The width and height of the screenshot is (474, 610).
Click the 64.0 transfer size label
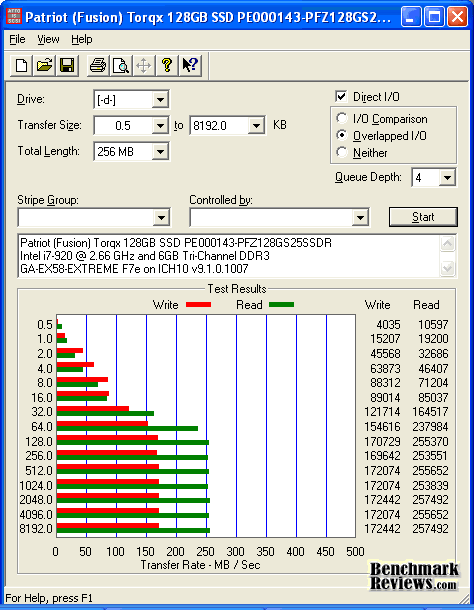[x=42, y=426]
